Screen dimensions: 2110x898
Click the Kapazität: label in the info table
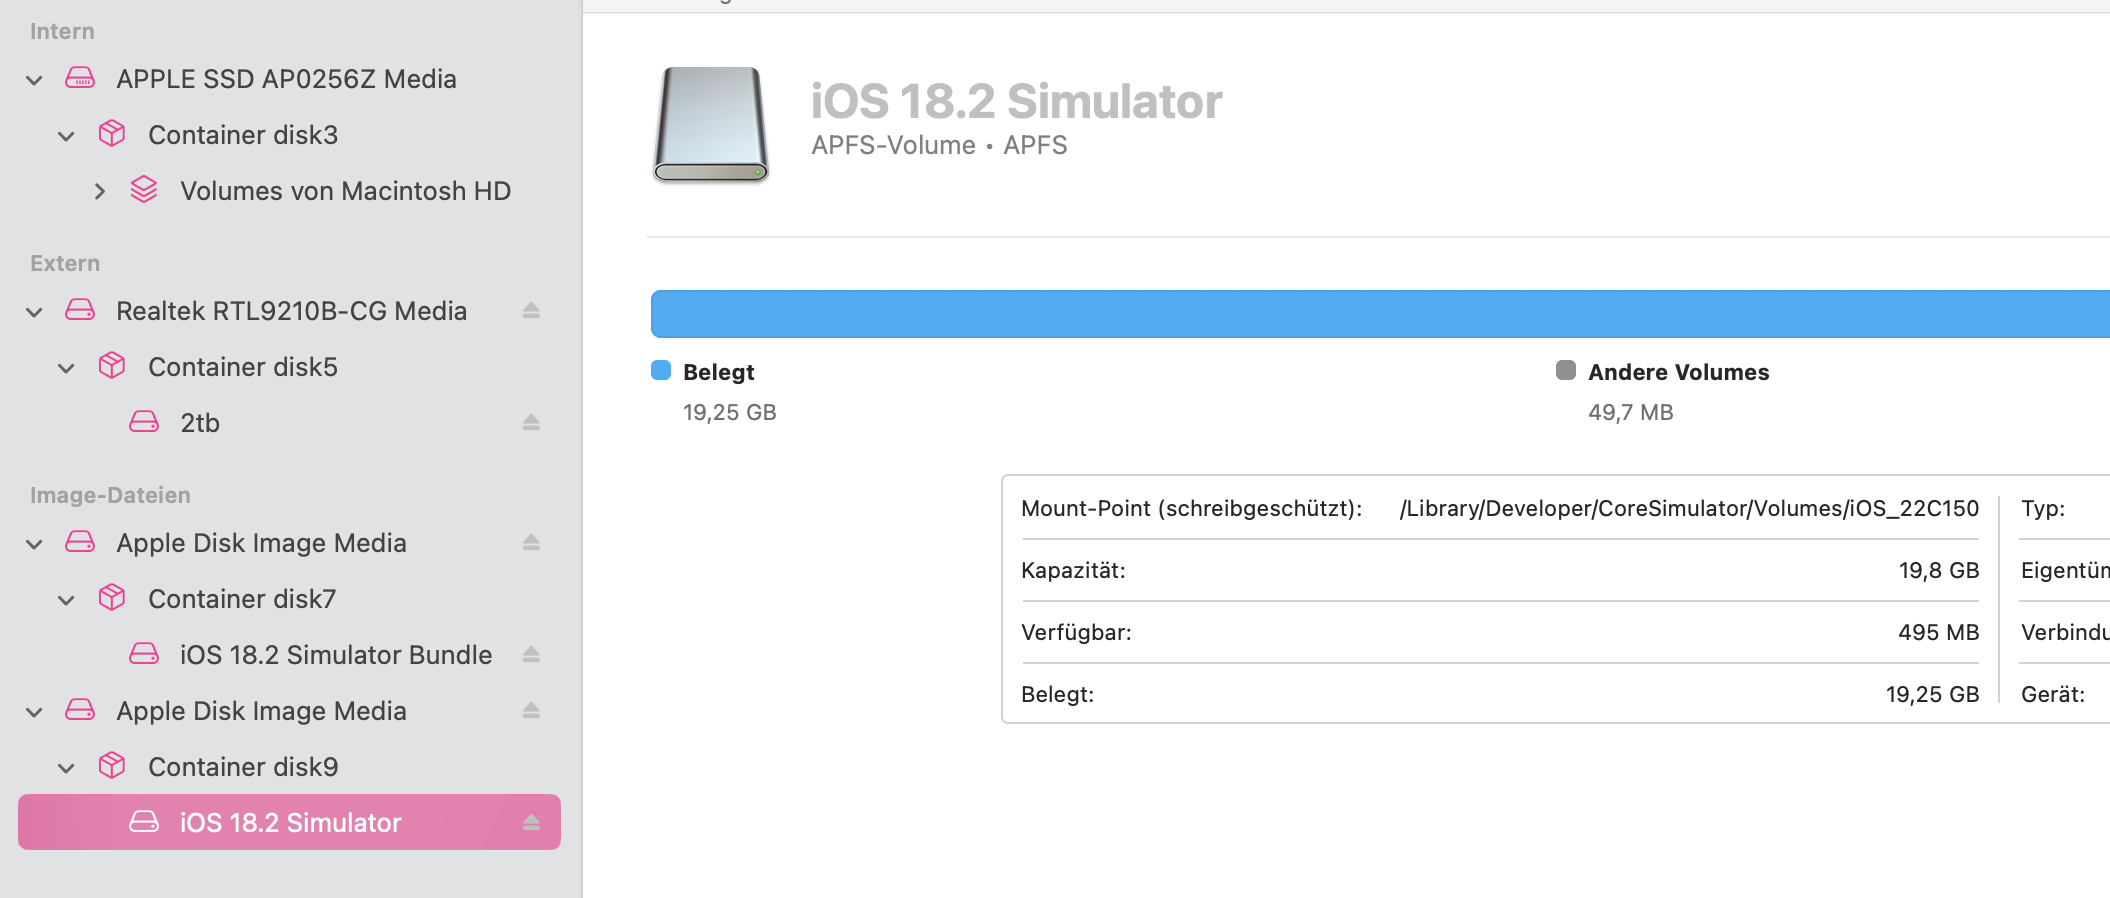(1073, 570)
